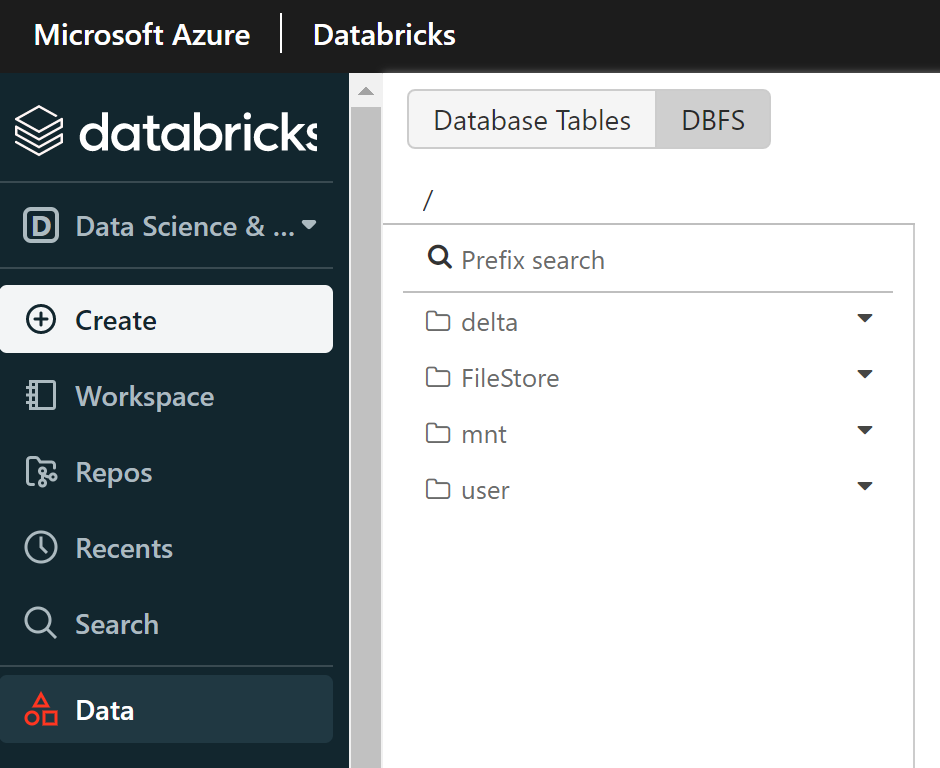Open the FileStore folder
This screenshot has width=940, height=768.
509,378
